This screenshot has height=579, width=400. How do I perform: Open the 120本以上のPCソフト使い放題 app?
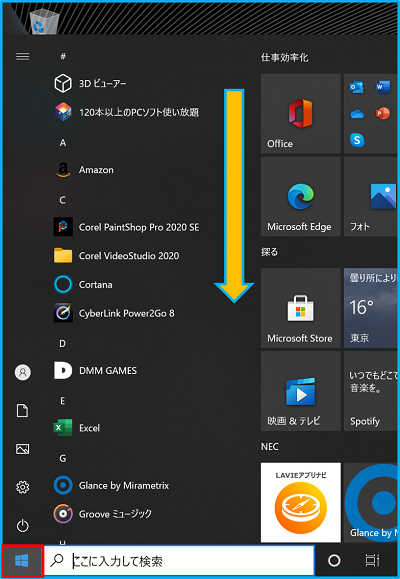click(x=126, y=112)
